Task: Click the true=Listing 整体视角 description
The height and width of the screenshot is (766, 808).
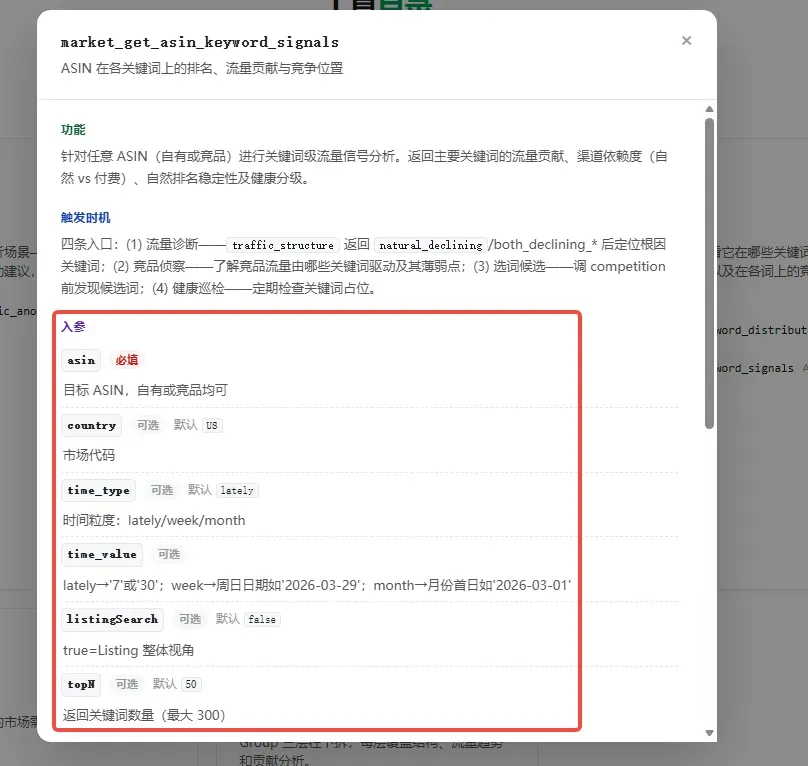Action: click(128, 650)
